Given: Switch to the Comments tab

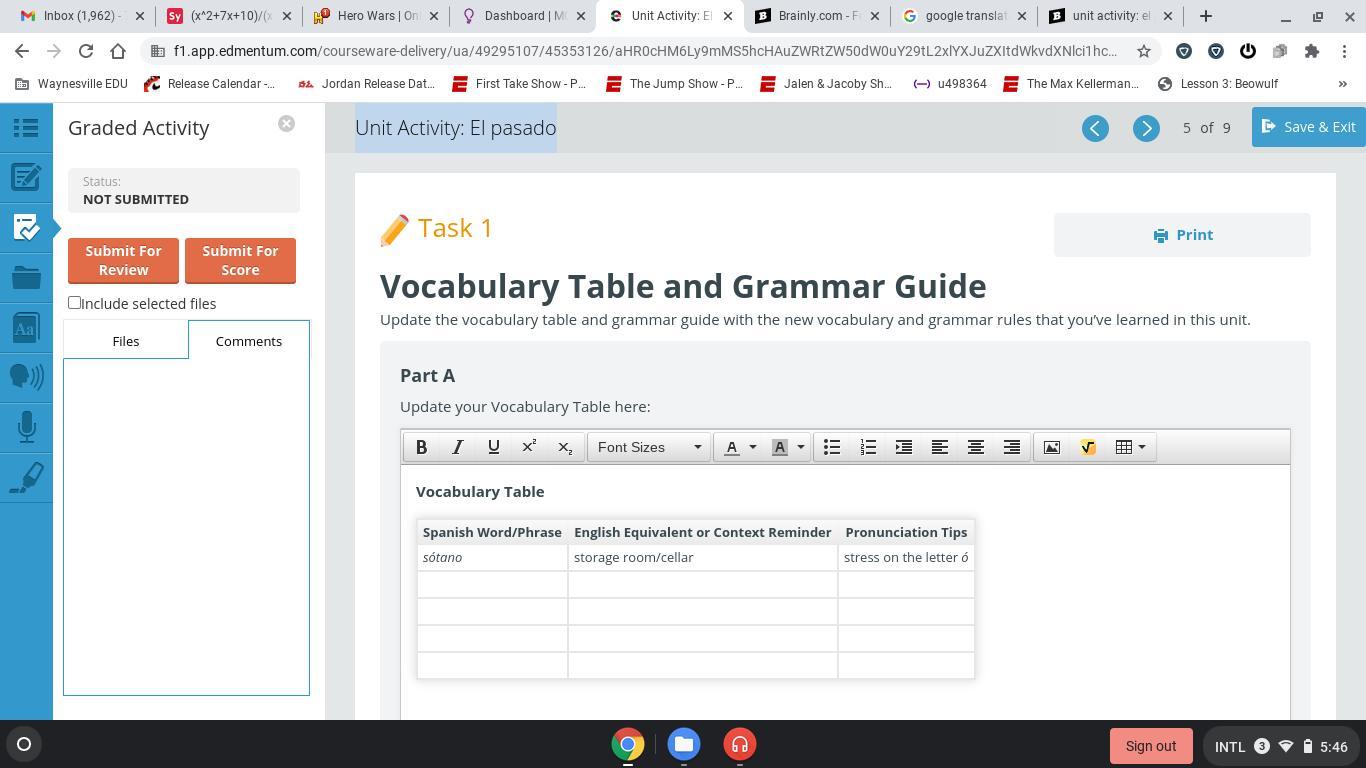Looking at the screenshot, I should pos(248,341).
